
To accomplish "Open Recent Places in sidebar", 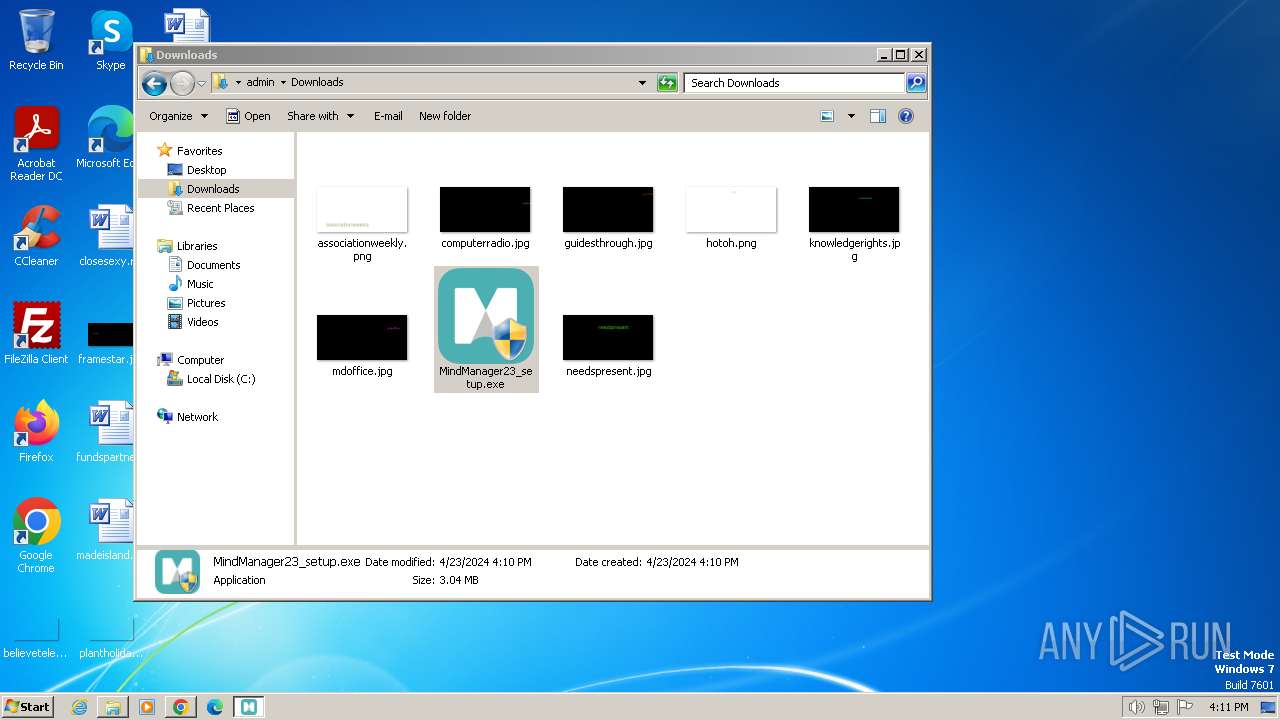I will click(x=220, y=208).
